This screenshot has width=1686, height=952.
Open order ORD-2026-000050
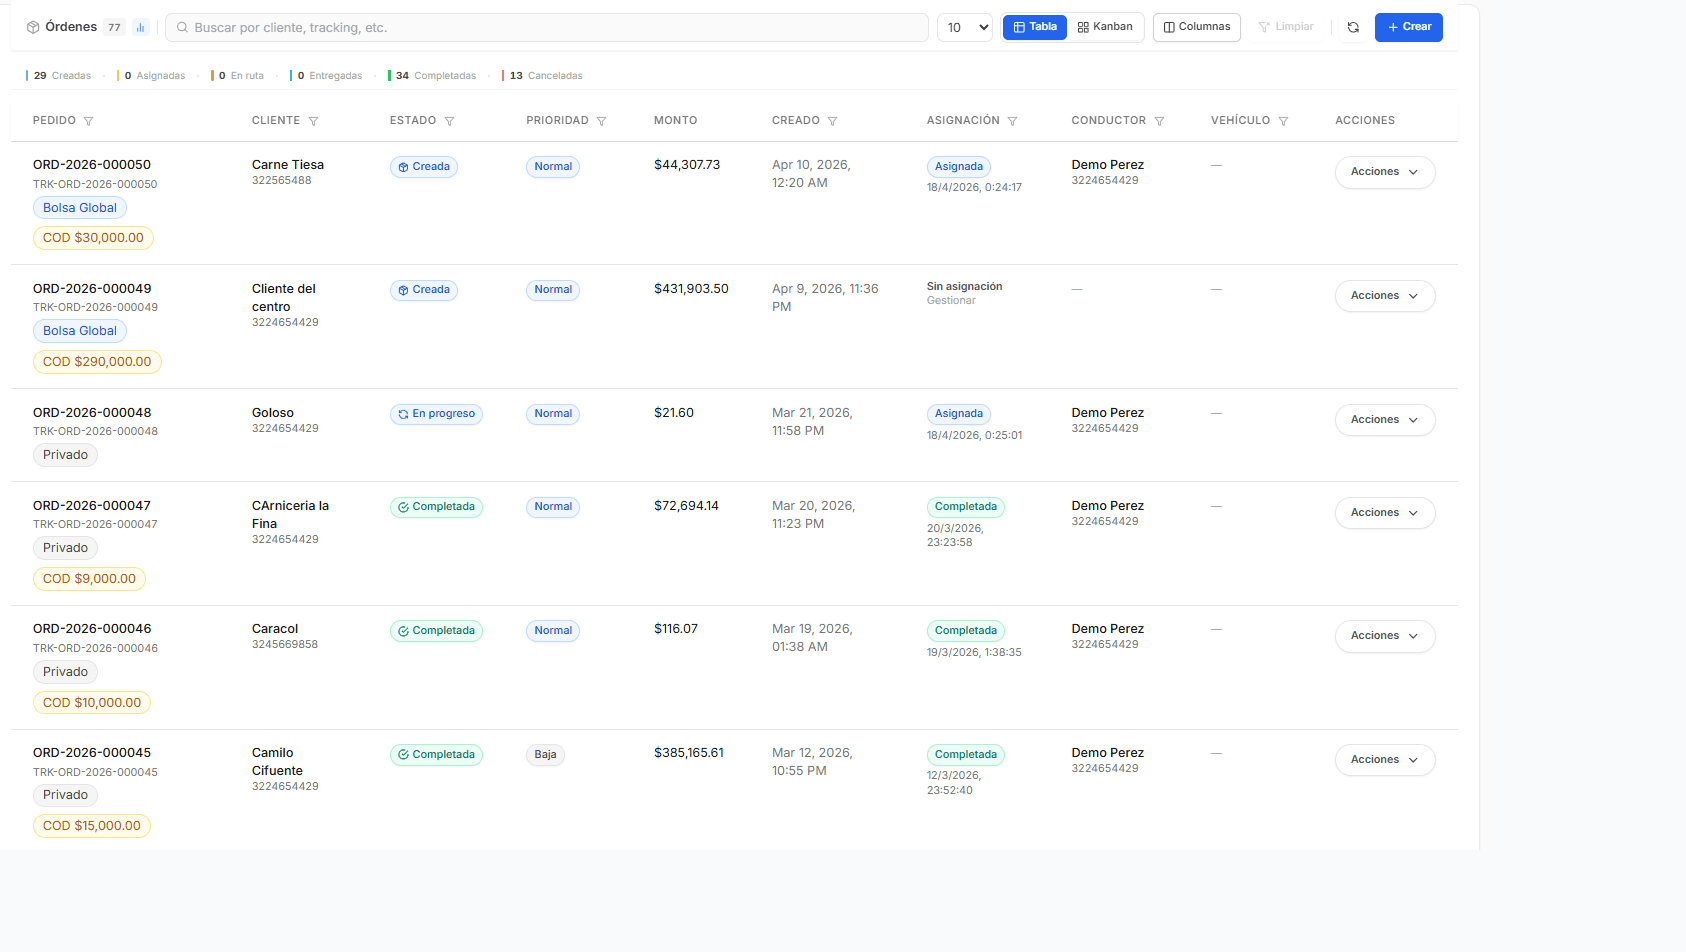point(92,165)
